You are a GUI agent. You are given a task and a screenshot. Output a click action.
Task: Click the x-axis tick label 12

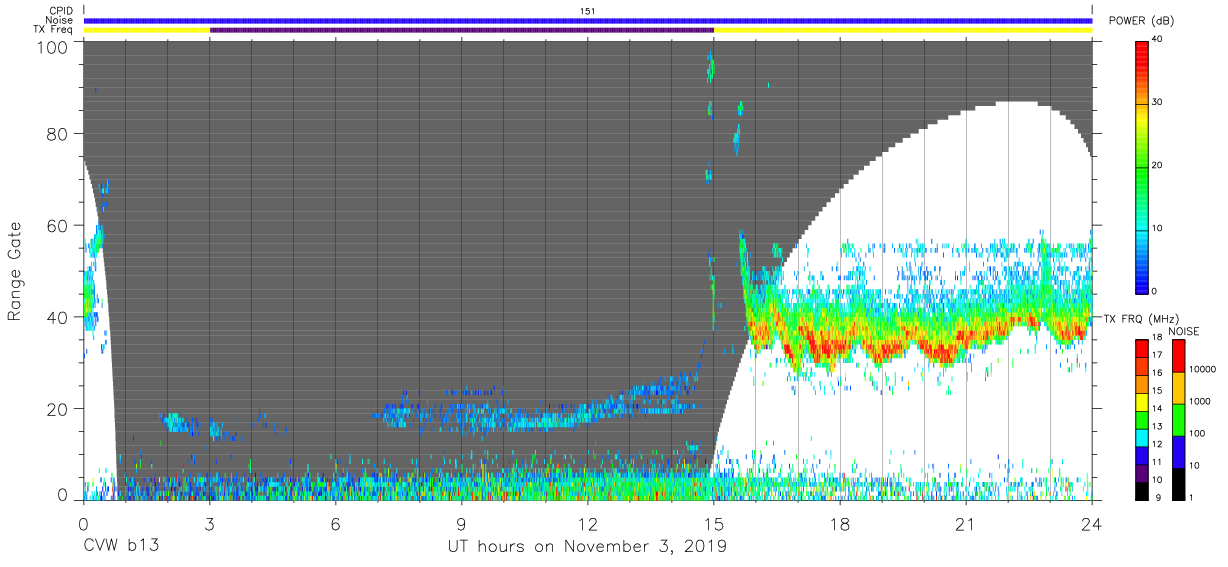[587, 523]
